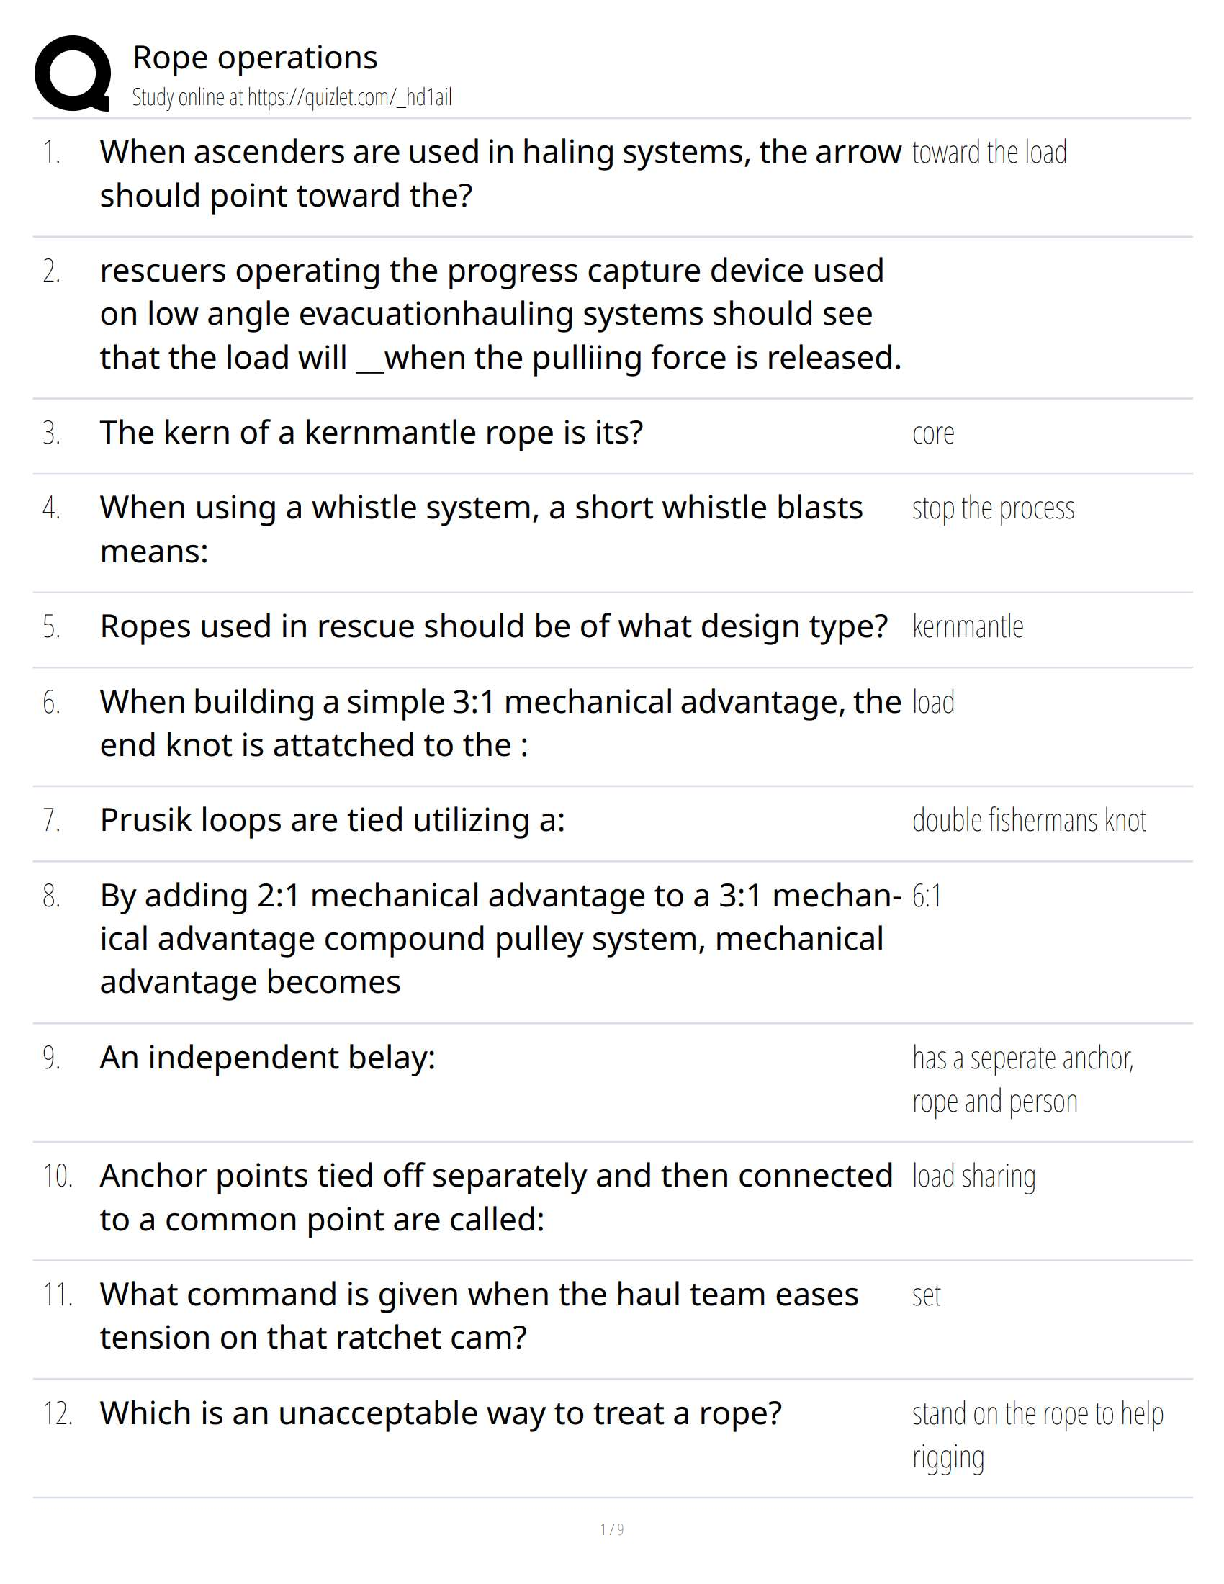1224x1584 pixels.
Task: Click the kern of kernmantle rope question
Action: tap(371, 432)
